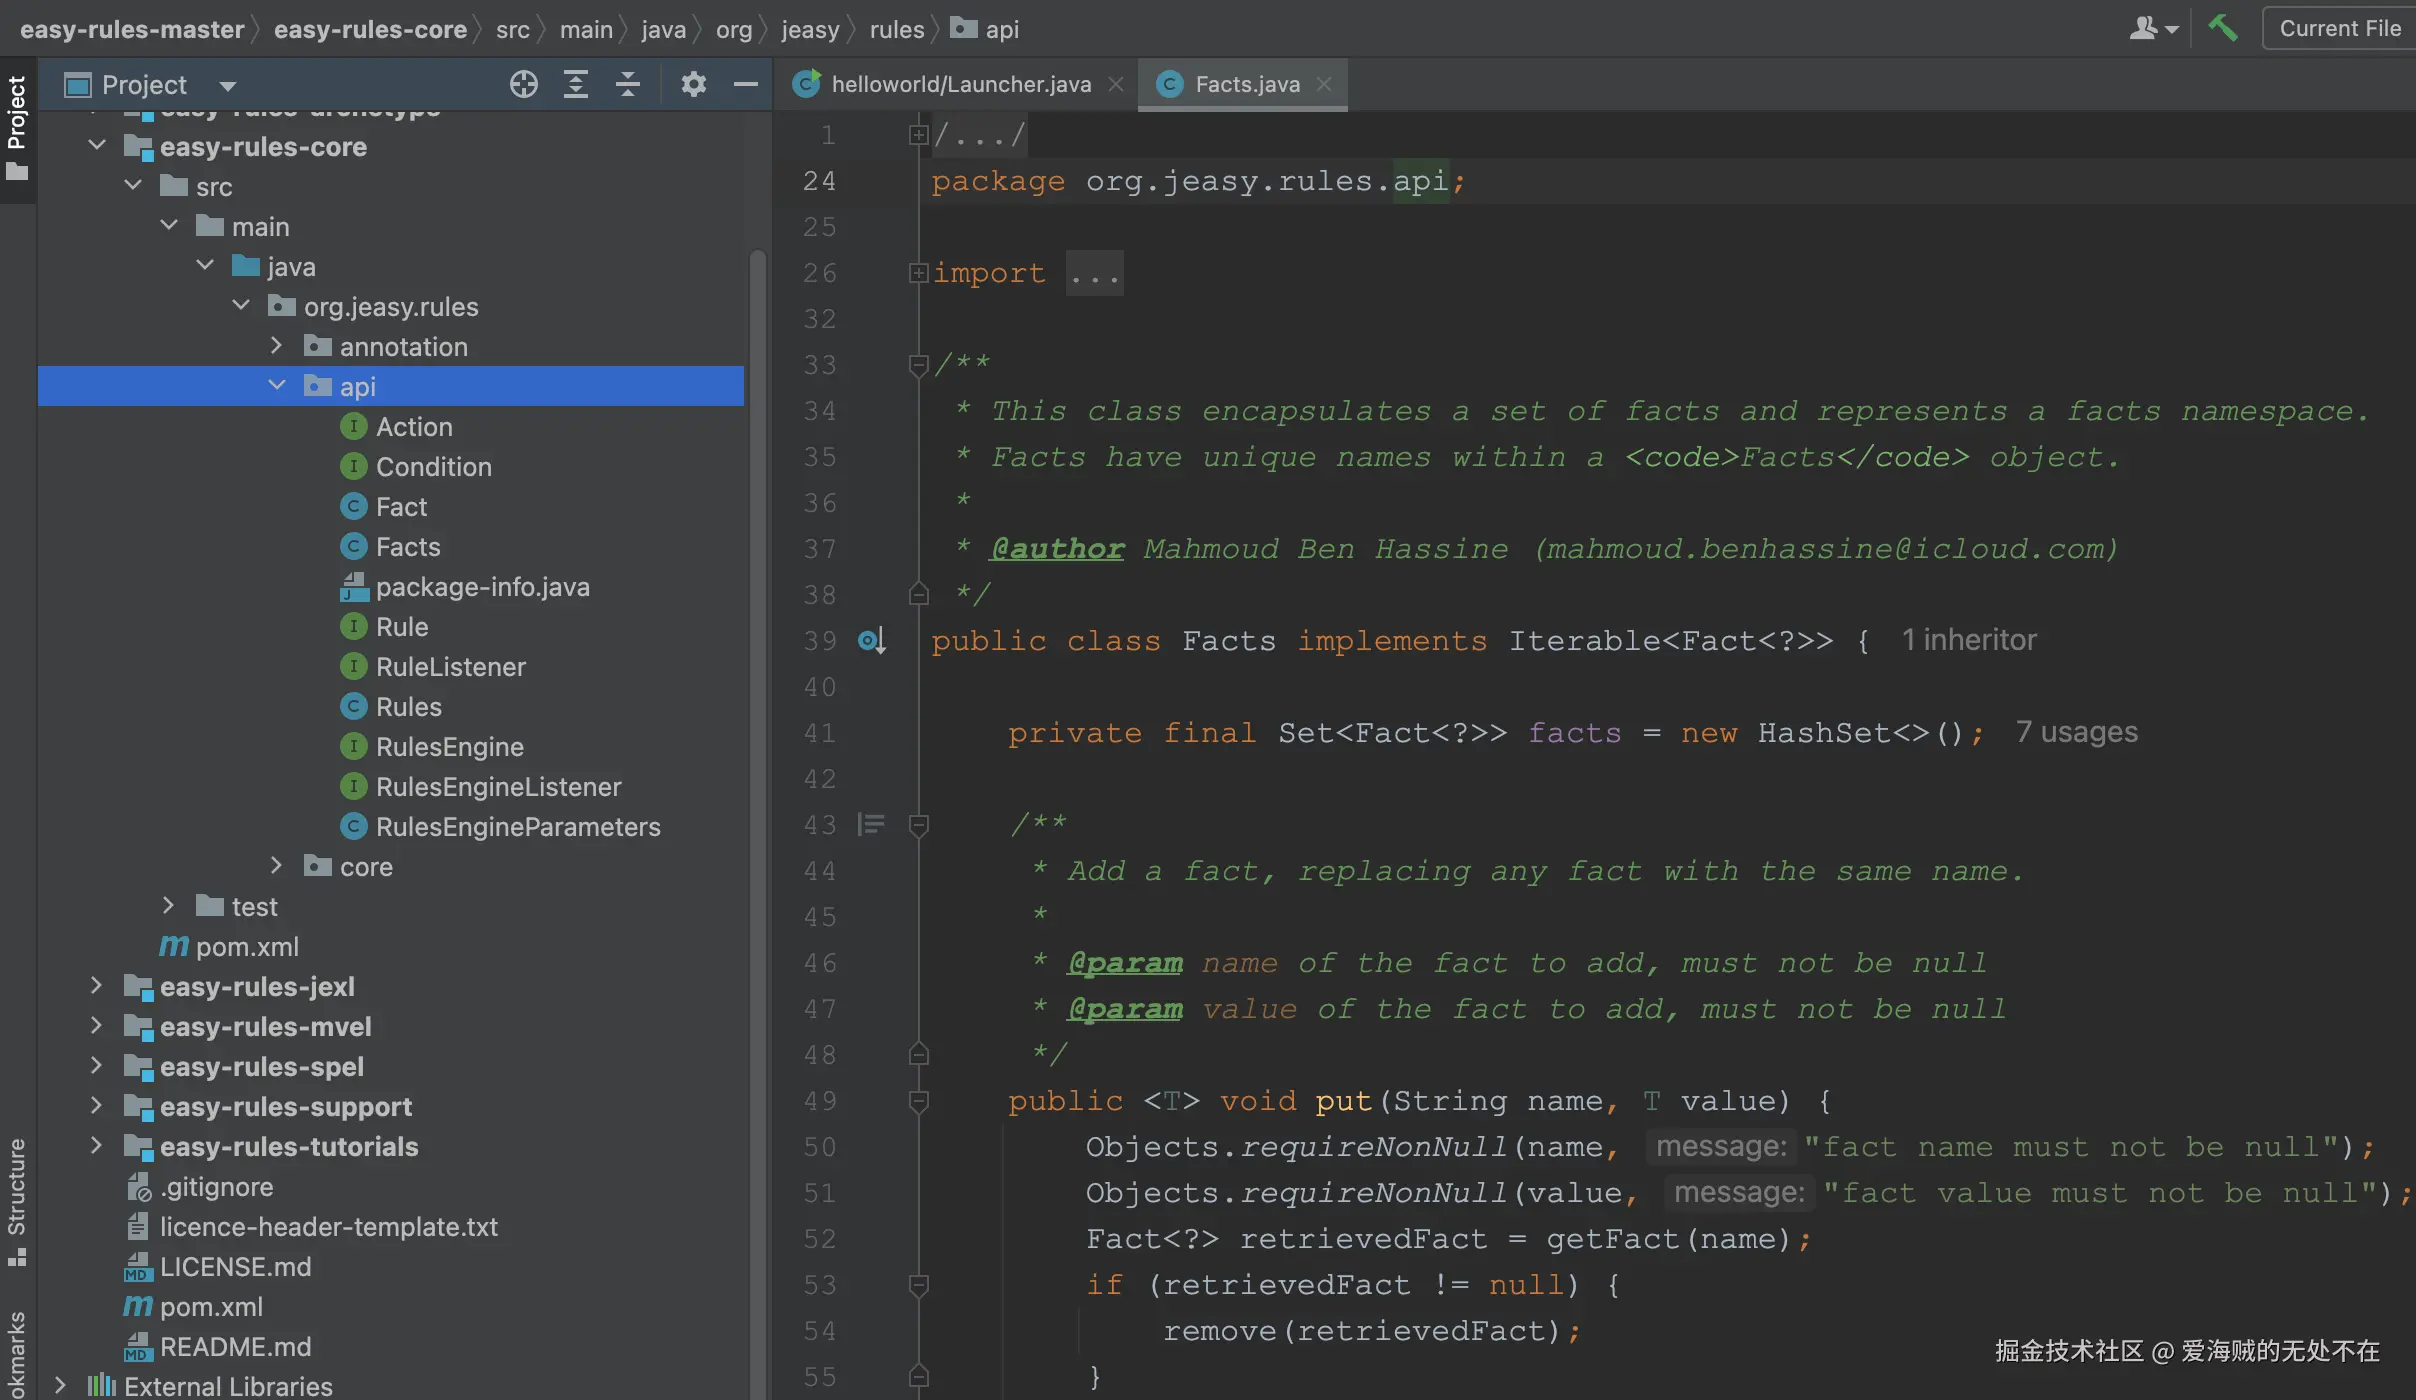This screenshot has height=1400, width=2416.
Task: Open the Project view dropdown arrow
Action: (228, 86)
